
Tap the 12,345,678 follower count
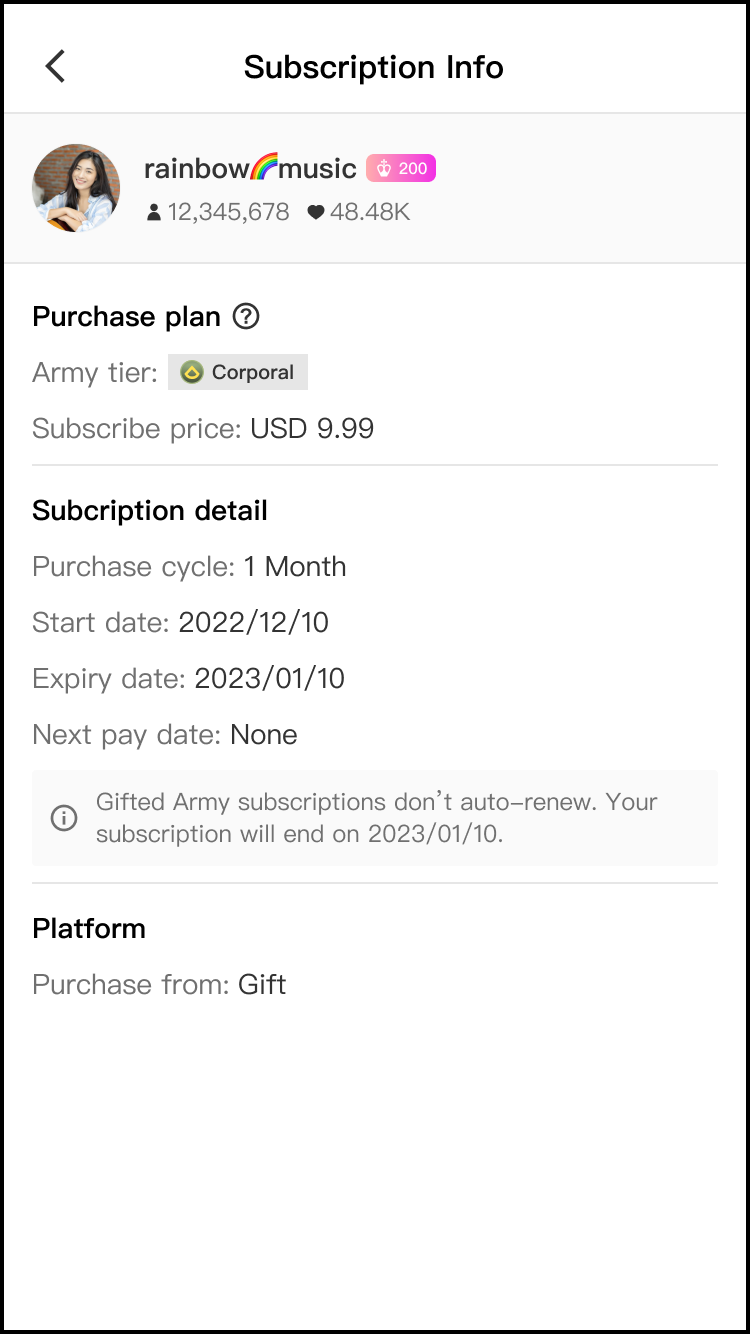tap(228, 213)
